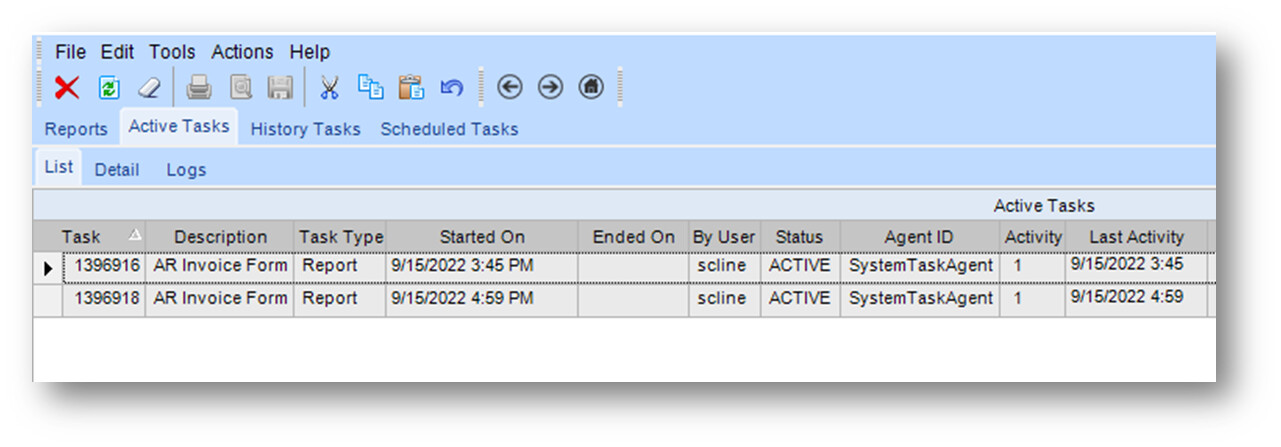Click scline user in row 1396918

(x=724, y=299)
